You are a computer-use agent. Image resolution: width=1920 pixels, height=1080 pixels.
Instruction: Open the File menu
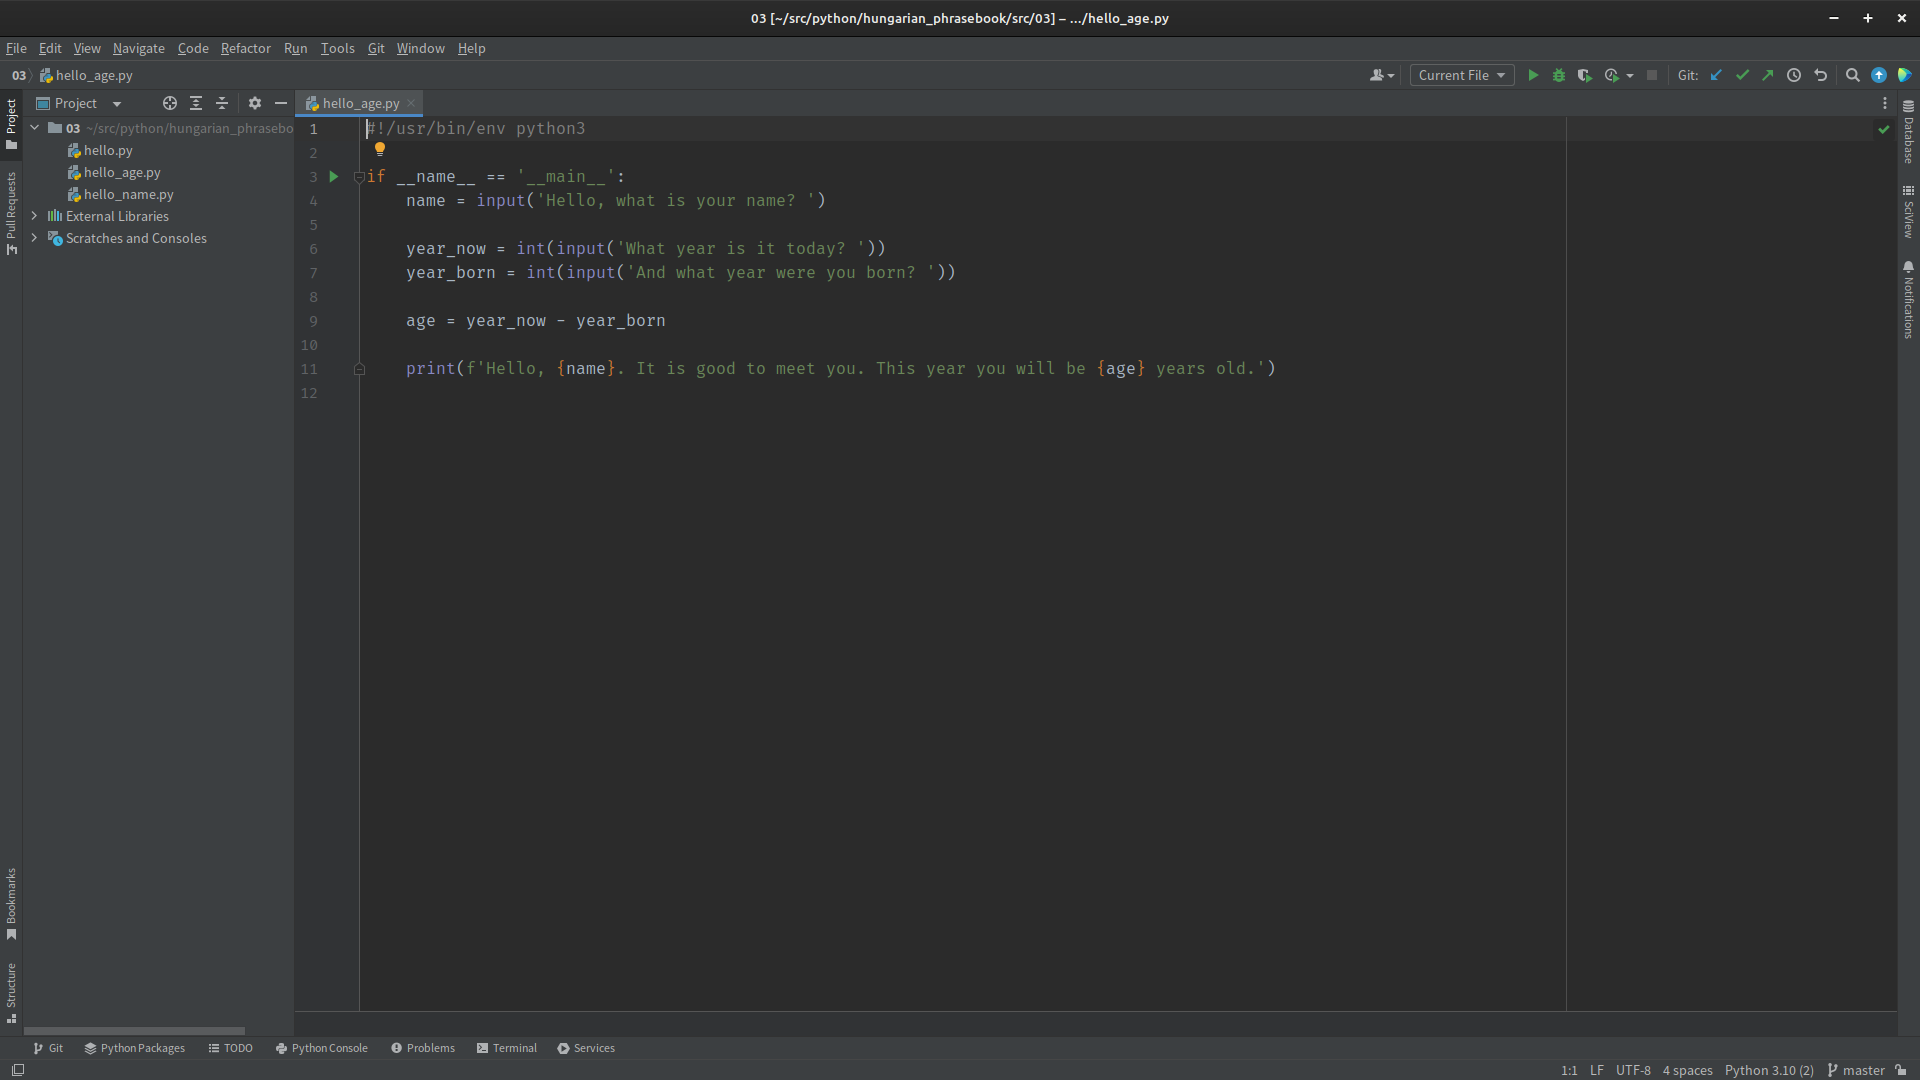click(x=16, y=48)
